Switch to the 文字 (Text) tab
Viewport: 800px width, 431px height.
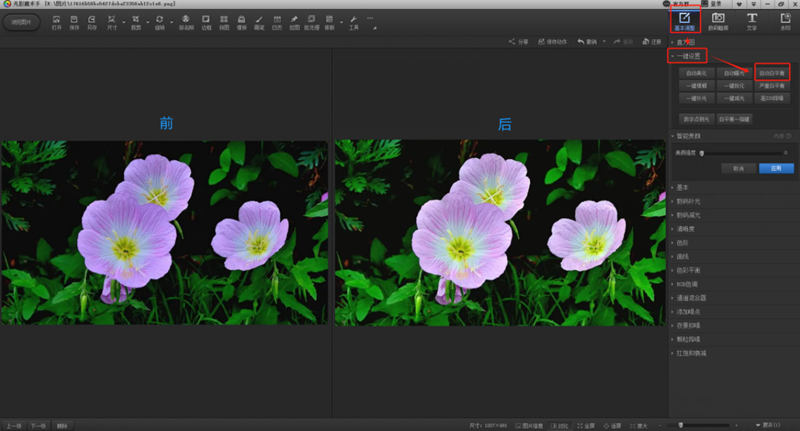[x=751, y=19]
